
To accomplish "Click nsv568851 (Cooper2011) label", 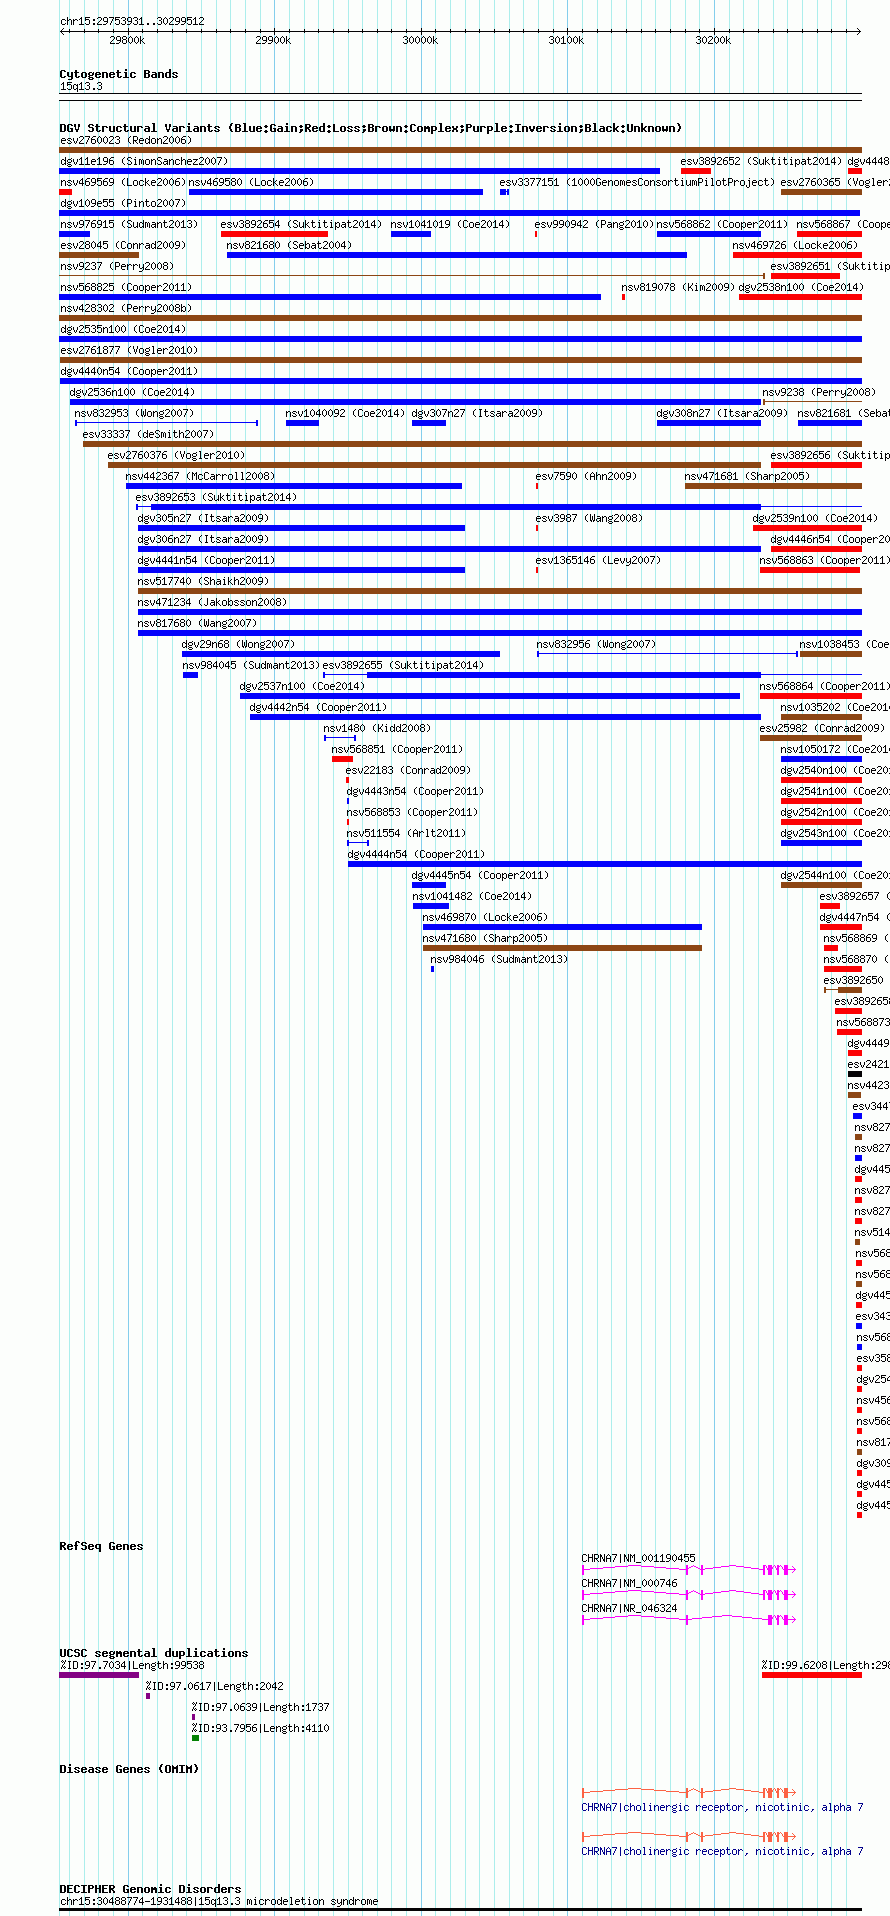I will pos(398,750).
